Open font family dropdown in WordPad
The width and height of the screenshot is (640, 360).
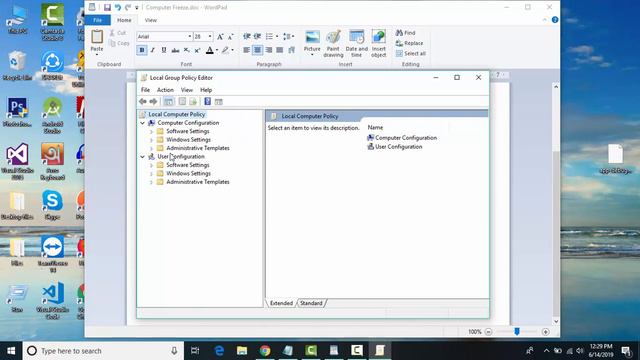189,37
